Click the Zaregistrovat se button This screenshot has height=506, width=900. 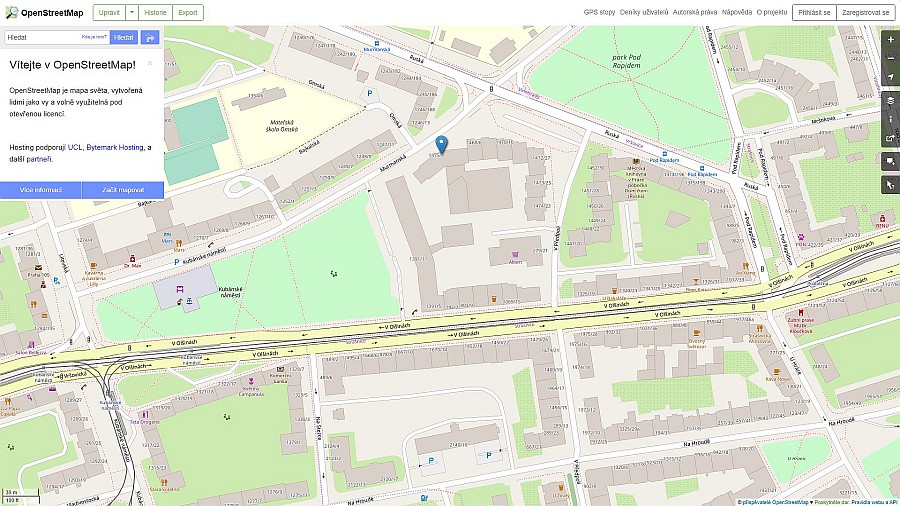point(865,13)
